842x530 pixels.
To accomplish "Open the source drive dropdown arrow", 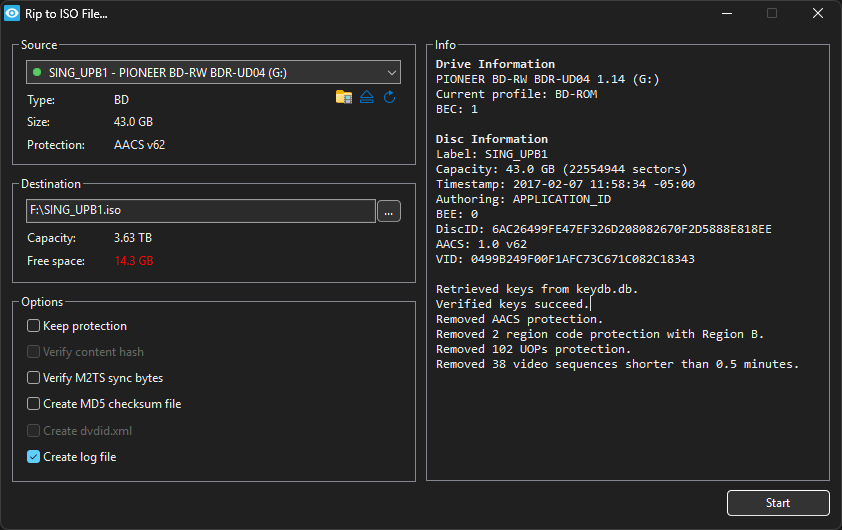I will click(389, 72).
